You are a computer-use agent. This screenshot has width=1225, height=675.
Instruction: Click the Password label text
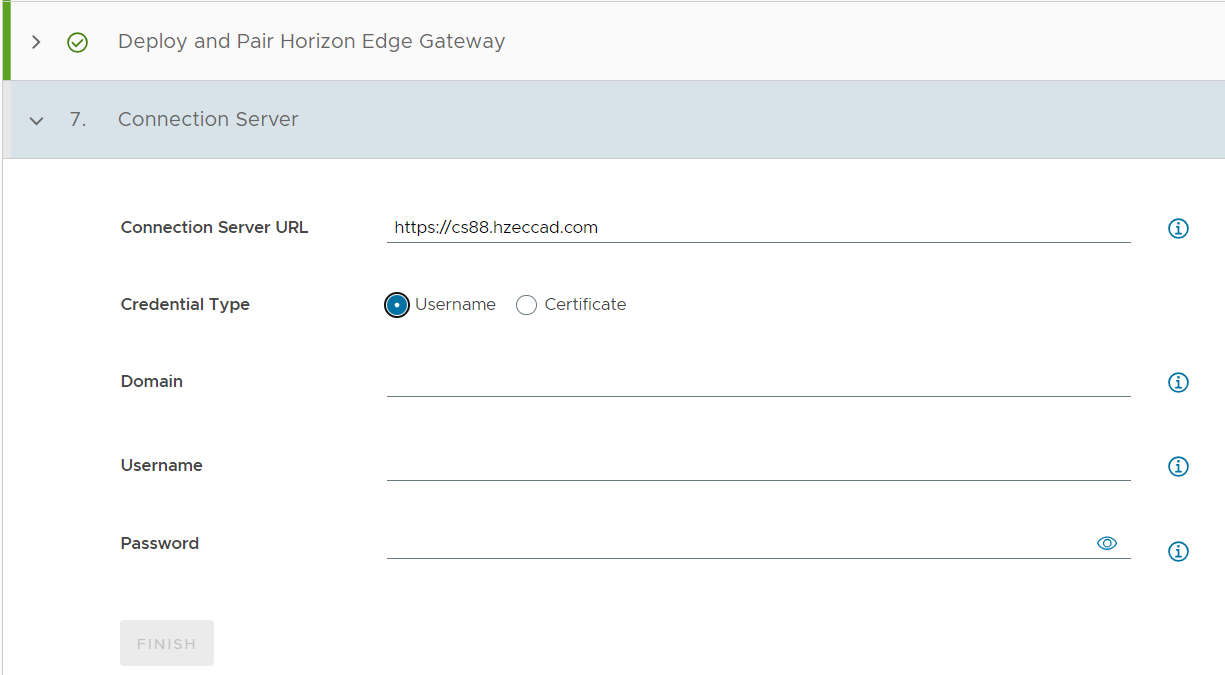159,543
